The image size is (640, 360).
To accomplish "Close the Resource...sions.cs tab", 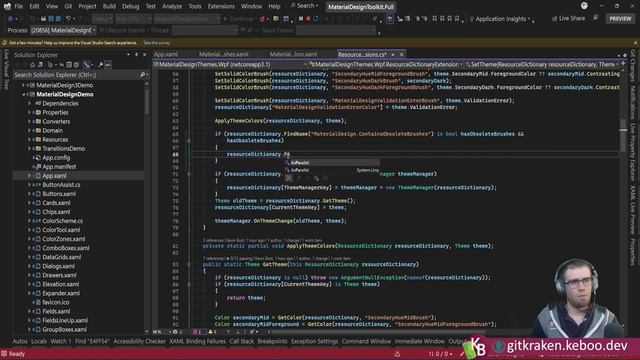I will click(x=402, y=54).
